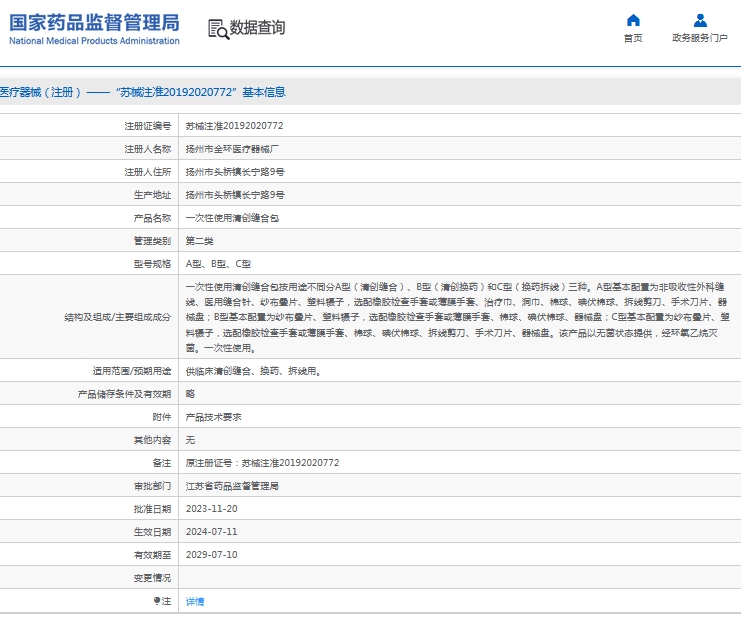Click the 产品储存条件及有效期 label
741x620 pixels.
(x=124, y=394)
